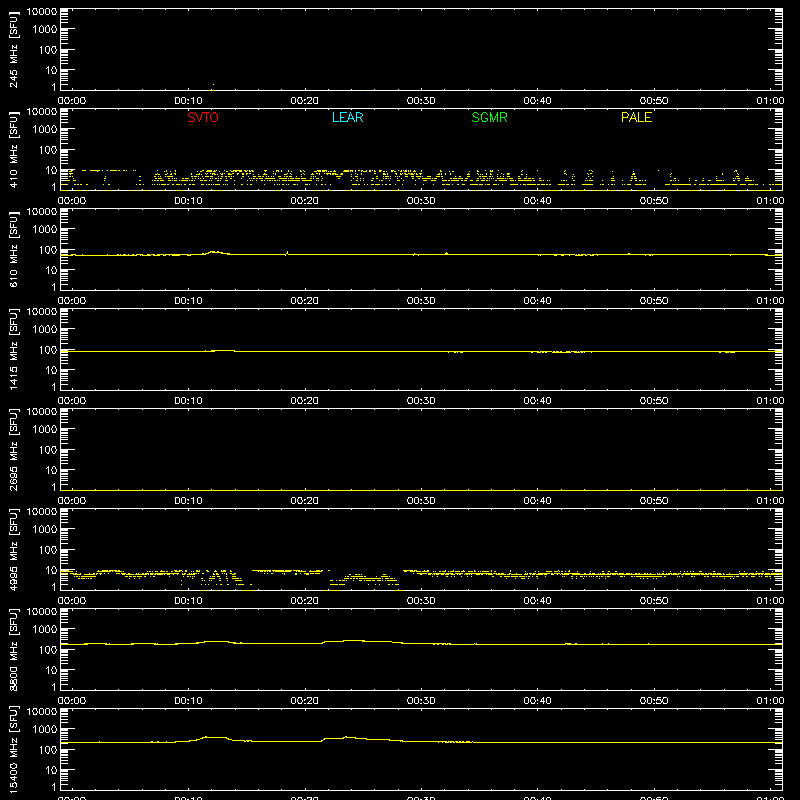The height and width of the screenshot is (800, 800).
Task: Click the red SVTO station label
Action: click(x=203, y=117)
